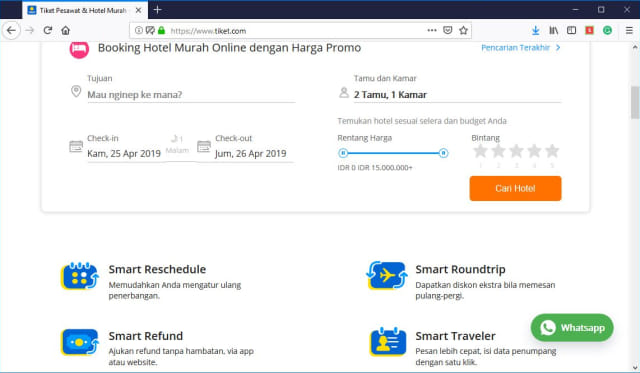
Task: Open the Tamu dan Kamar selector
Action: [x=457, y=95]
